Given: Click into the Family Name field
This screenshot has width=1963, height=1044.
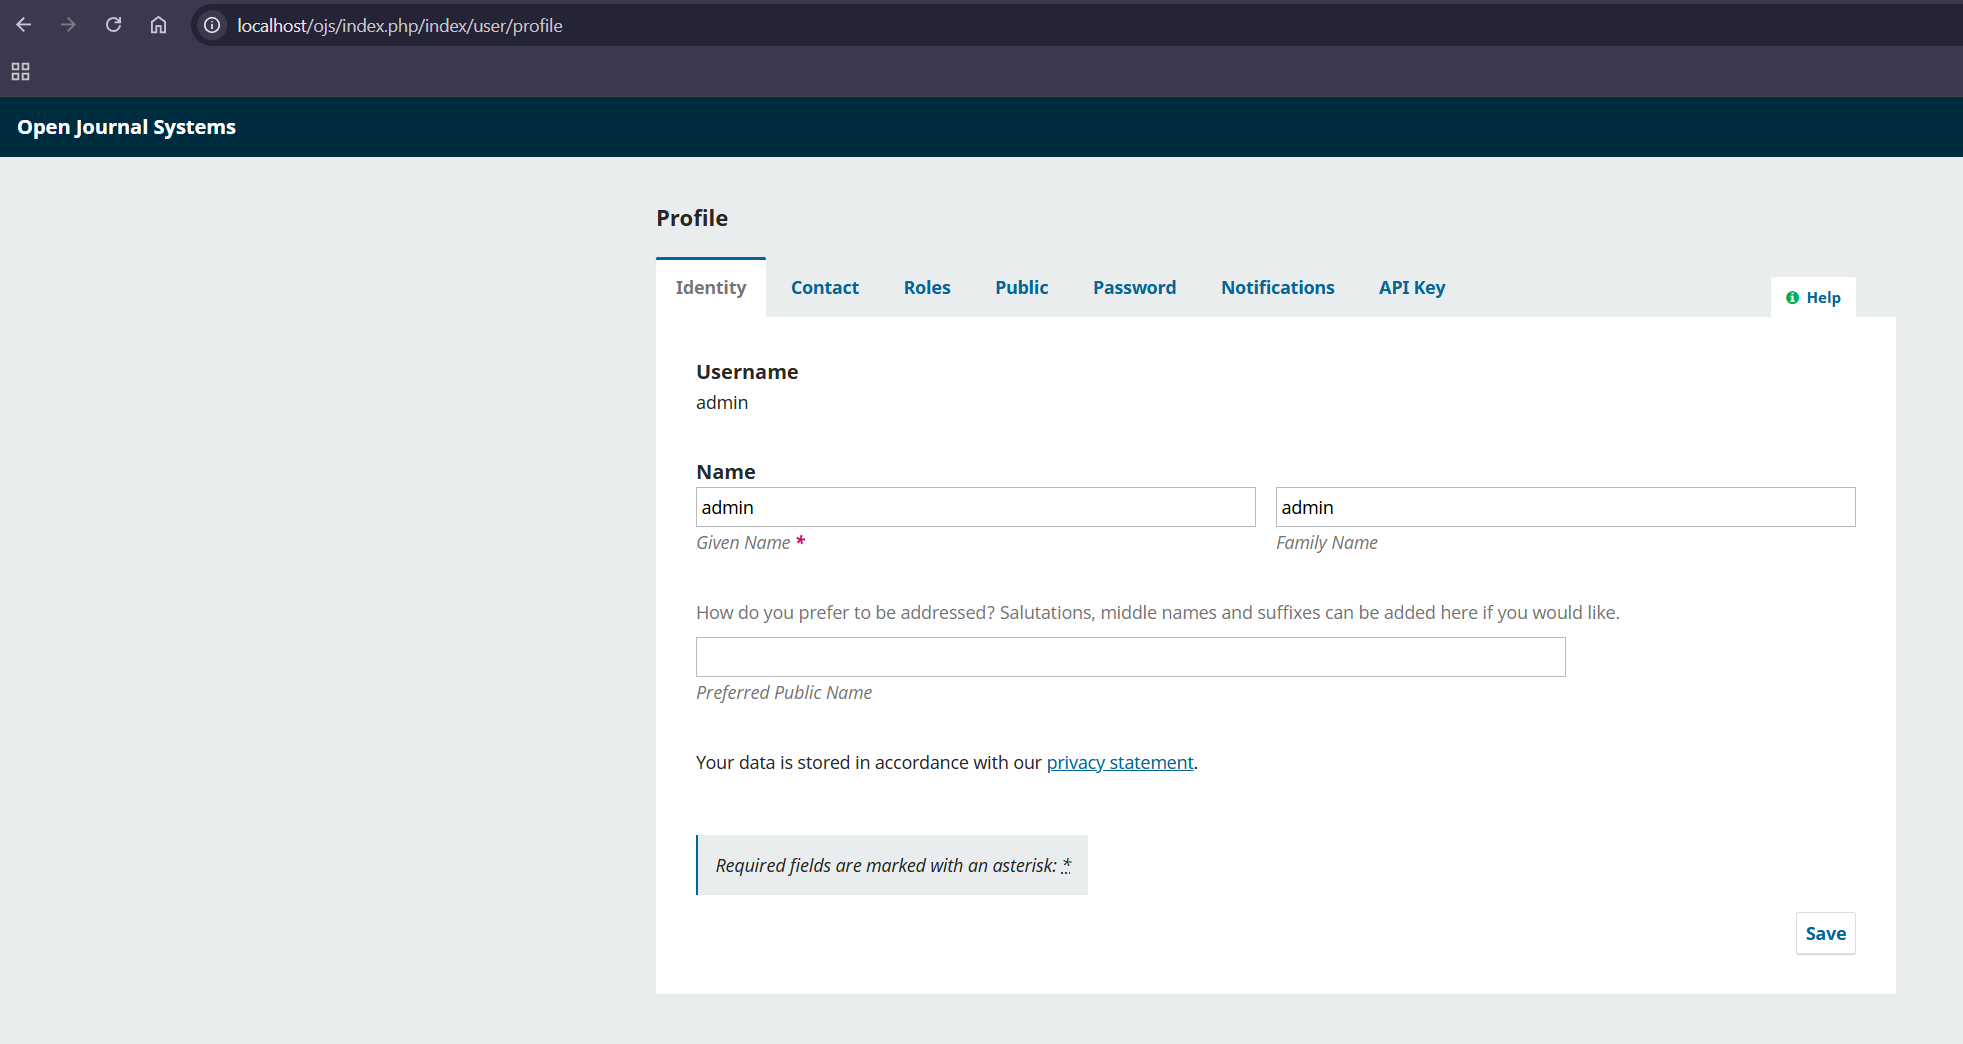Looking at the screenshot, I should (1565, 507).
